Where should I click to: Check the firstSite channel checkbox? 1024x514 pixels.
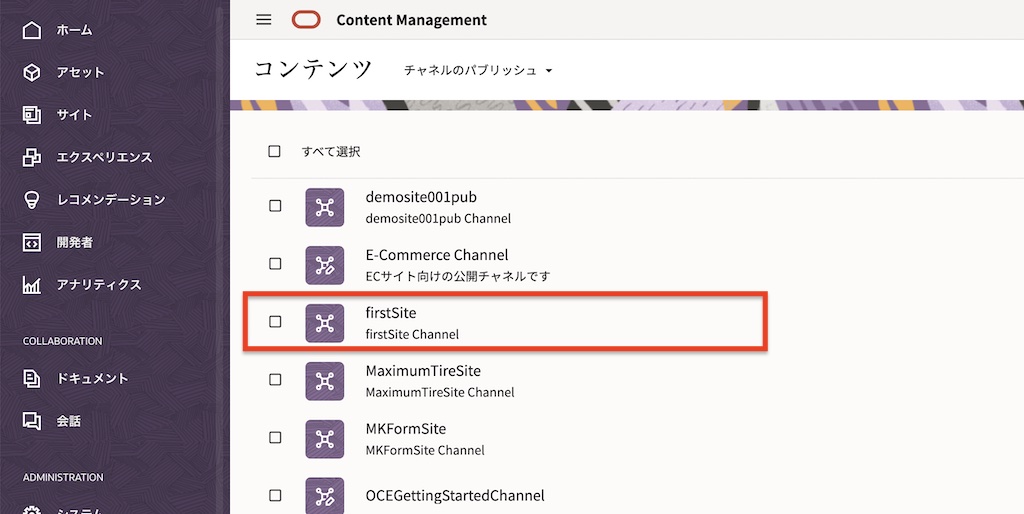(275, 322)
